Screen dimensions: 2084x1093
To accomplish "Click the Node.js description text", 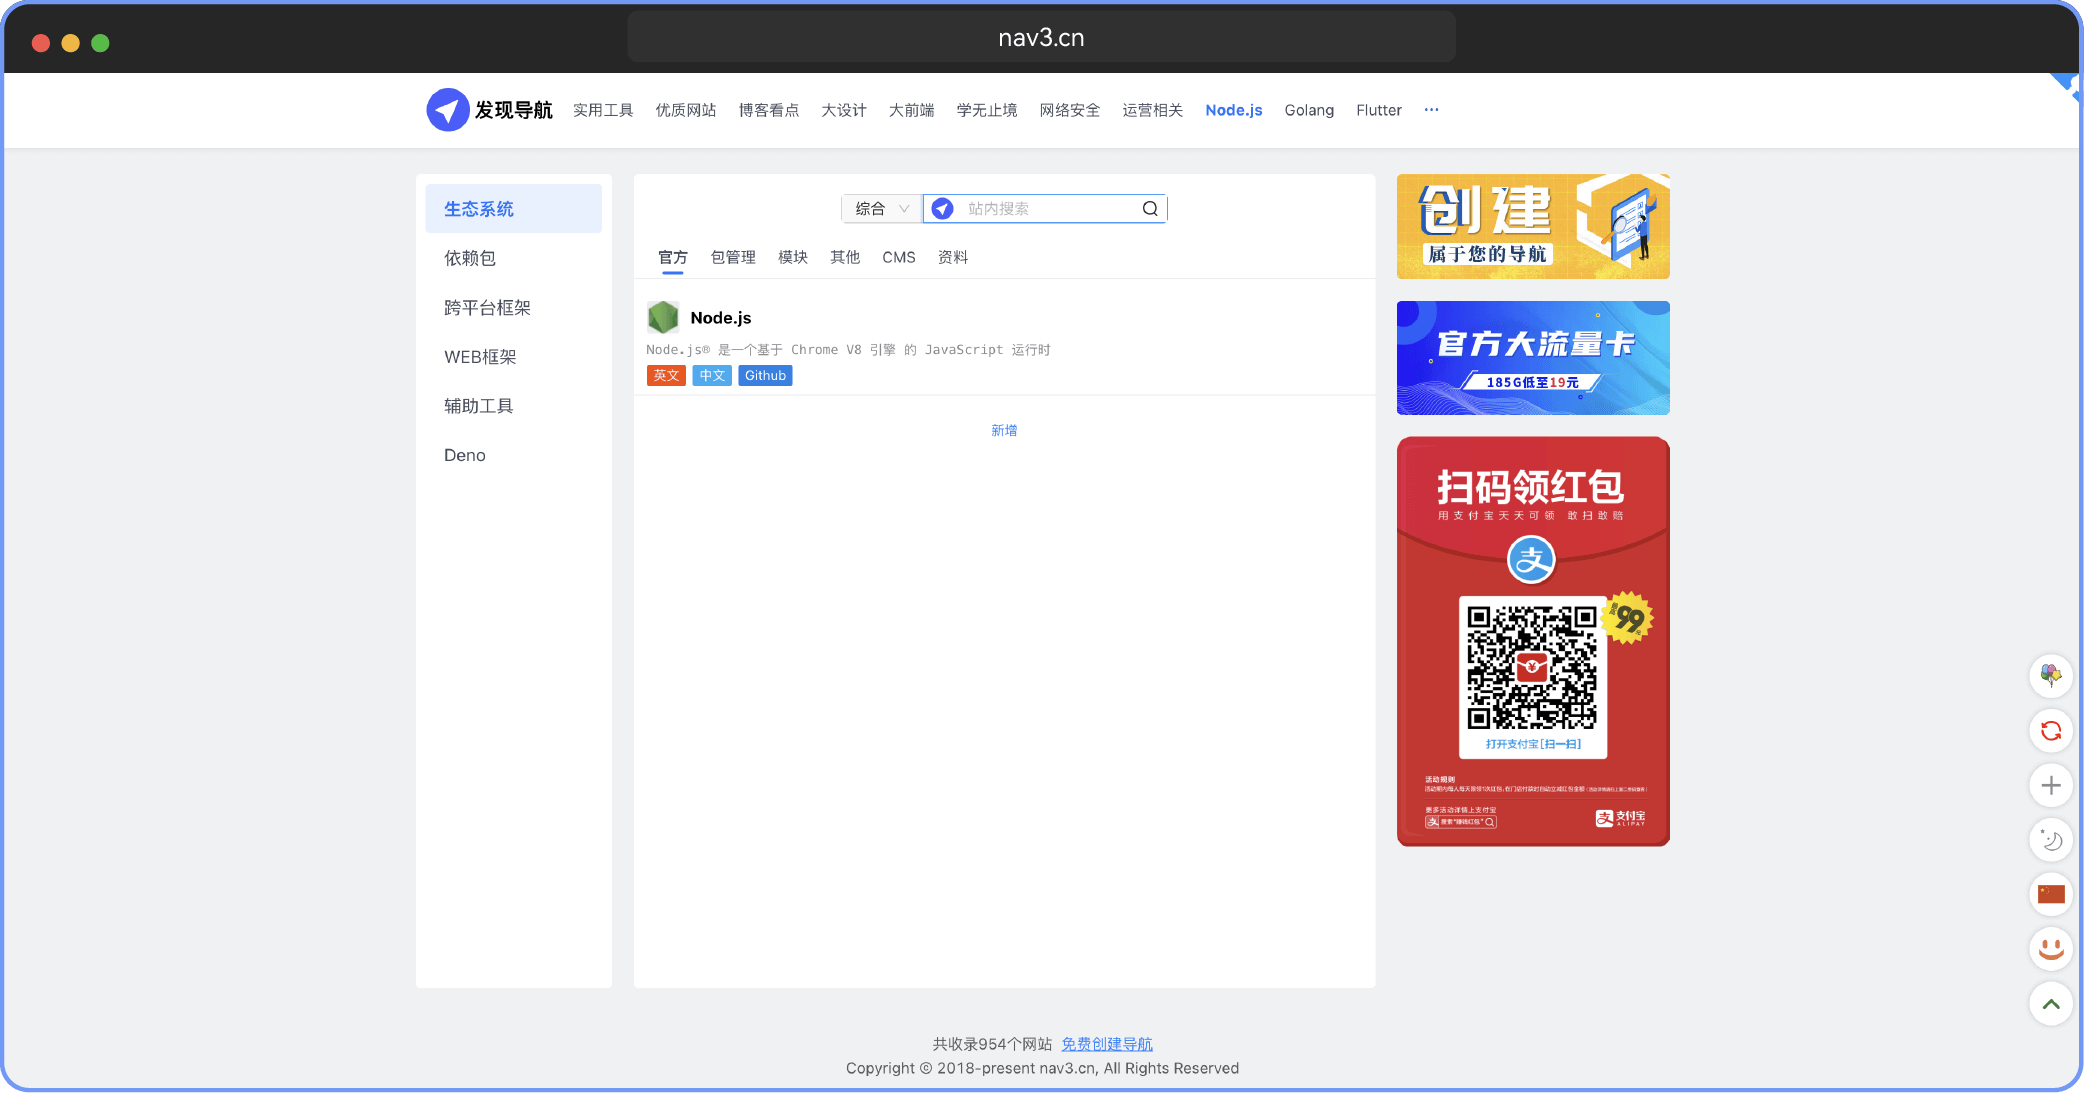I will pyautogui.click(x=848, y=350).
